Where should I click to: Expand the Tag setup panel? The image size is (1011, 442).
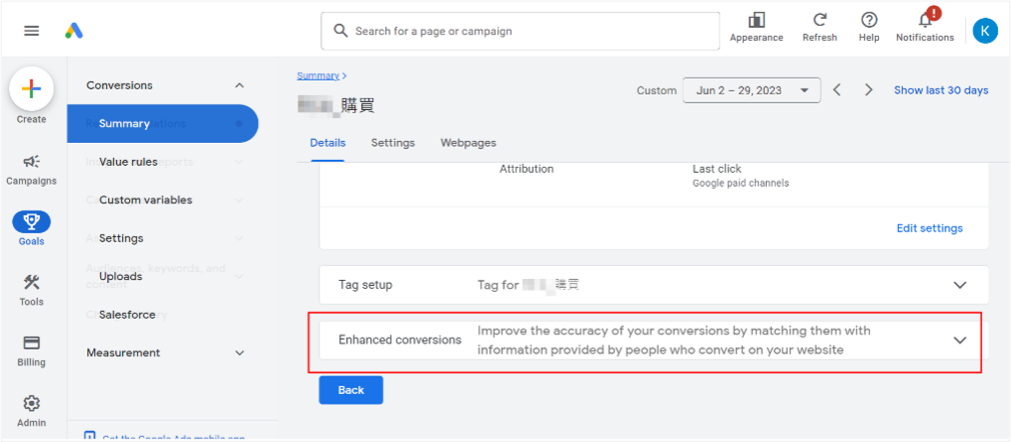960,285
